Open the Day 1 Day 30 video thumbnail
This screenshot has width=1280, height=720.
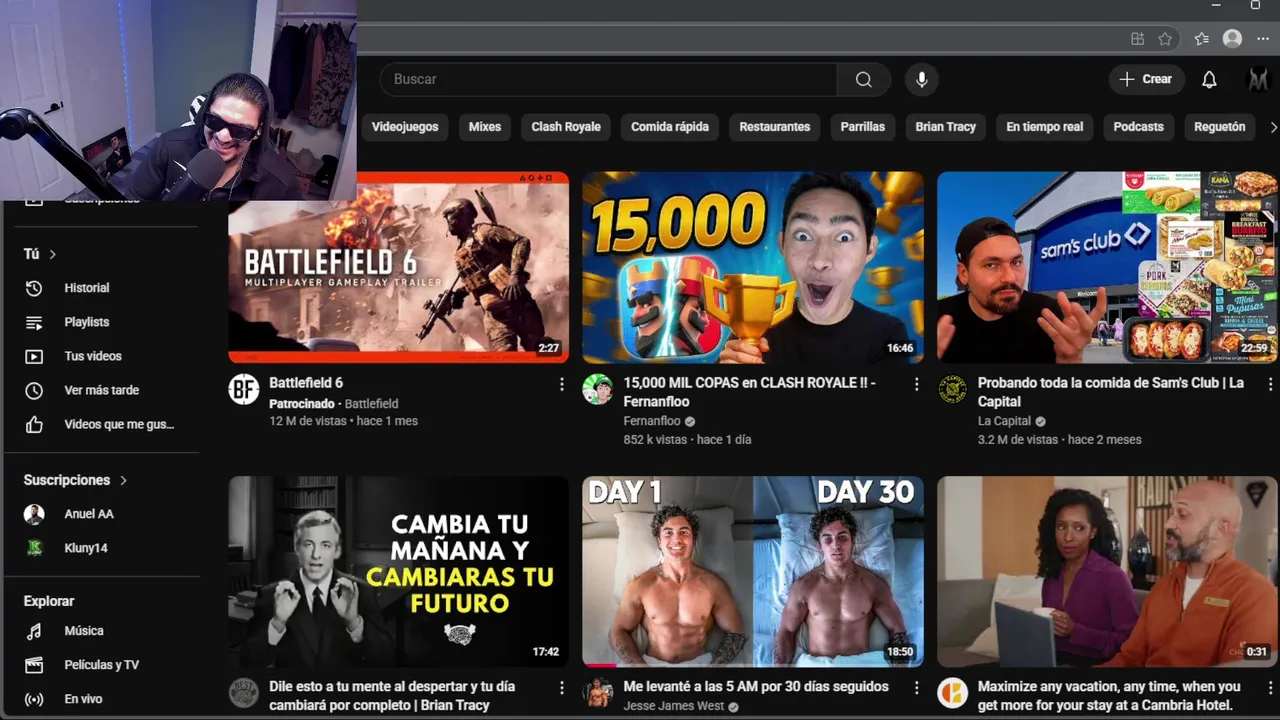tap(753, 571)
